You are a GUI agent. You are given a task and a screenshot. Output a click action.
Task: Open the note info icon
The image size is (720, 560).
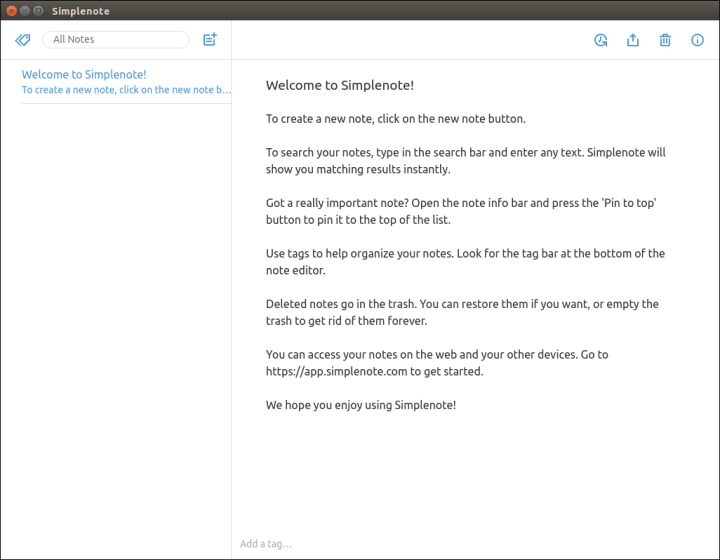697,40
